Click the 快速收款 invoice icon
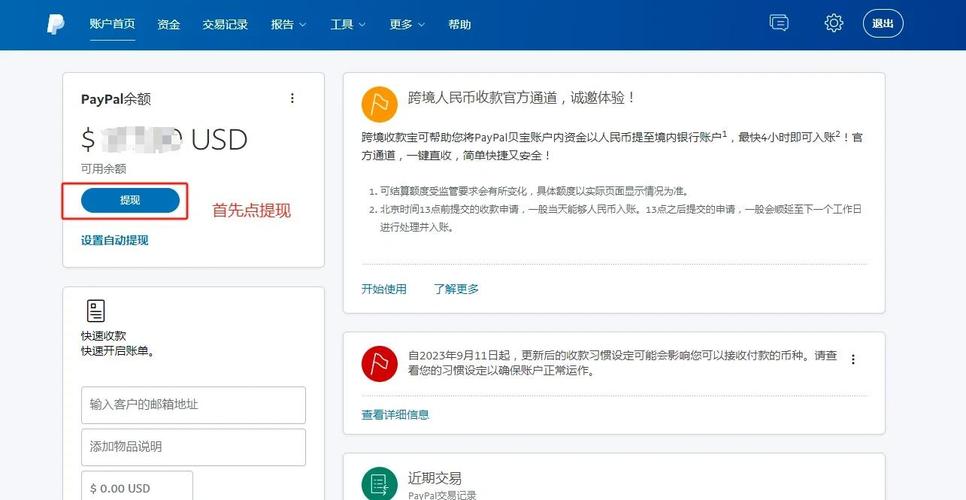 (96, 311)
